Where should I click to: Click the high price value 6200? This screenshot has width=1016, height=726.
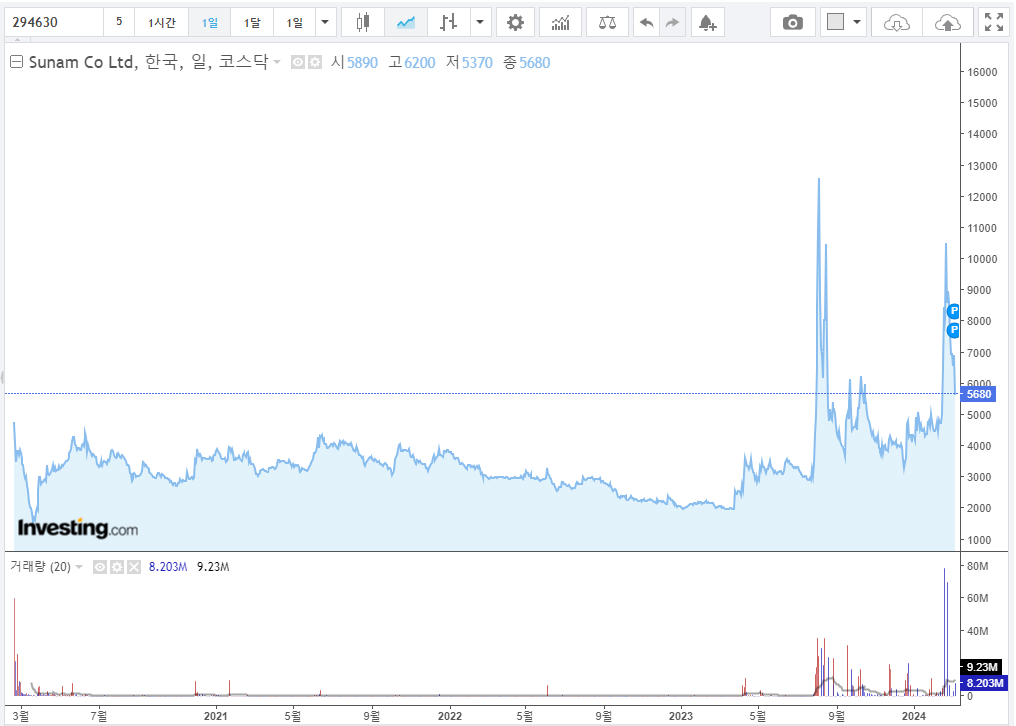pyautogui.click(x=420, y=63)
